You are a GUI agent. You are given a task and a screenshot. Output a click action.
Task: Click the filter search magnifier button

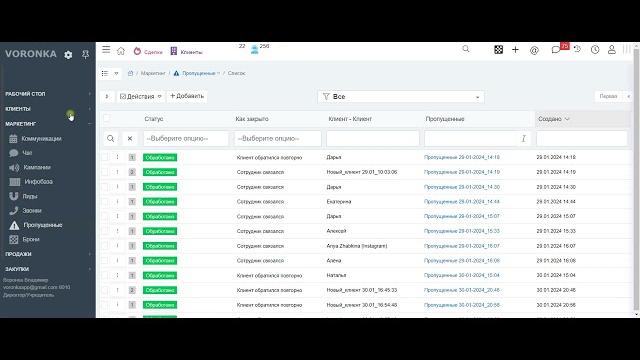pyautogui.click(x=110, y=139)
